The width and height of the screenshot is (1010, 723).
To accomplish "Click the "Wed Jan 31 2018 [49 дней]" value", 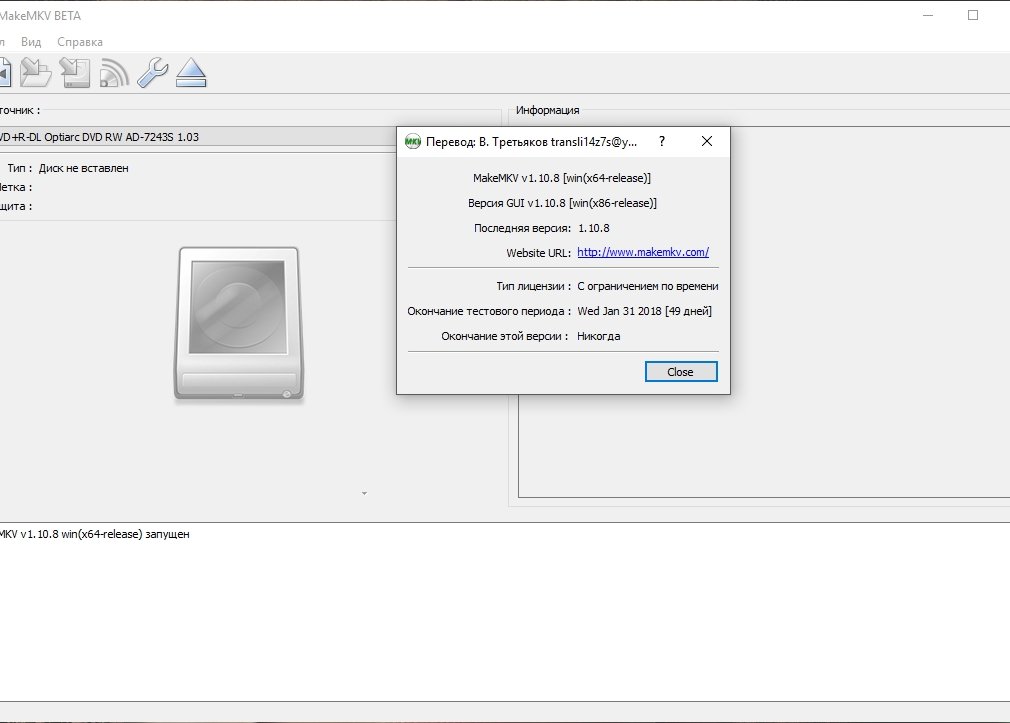I will click(x=644, y=311).
